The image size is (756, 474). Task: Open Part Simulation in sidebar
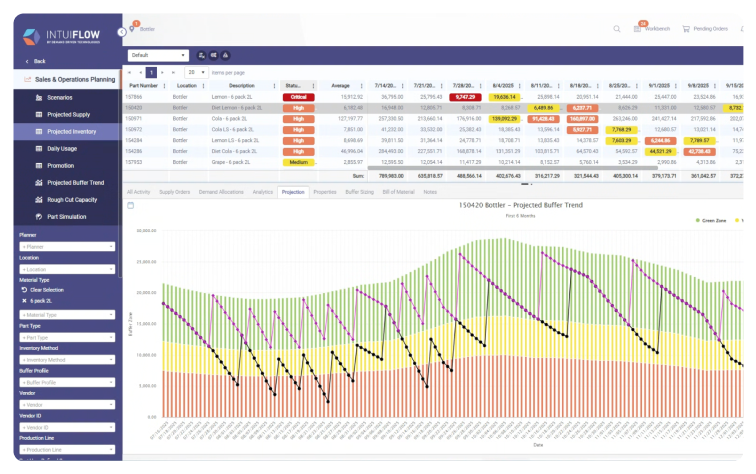coord(67,217)
